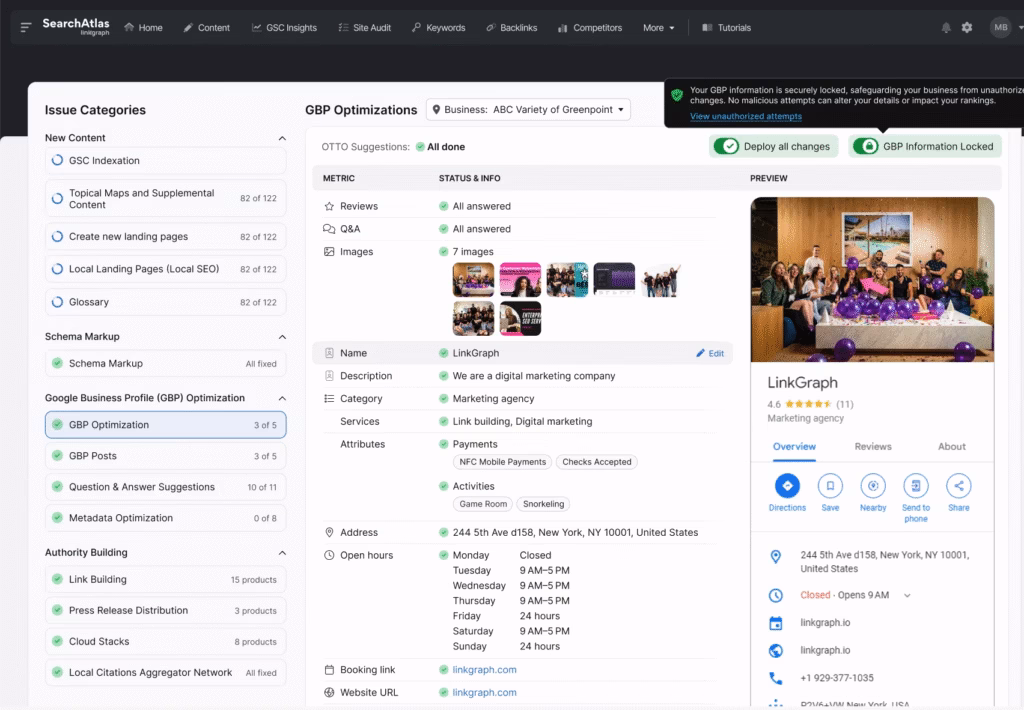Viewport: 1024px width, 710px height.
Task: Toggle the Deploy all changes switch
Action: [x=725, y=145]
